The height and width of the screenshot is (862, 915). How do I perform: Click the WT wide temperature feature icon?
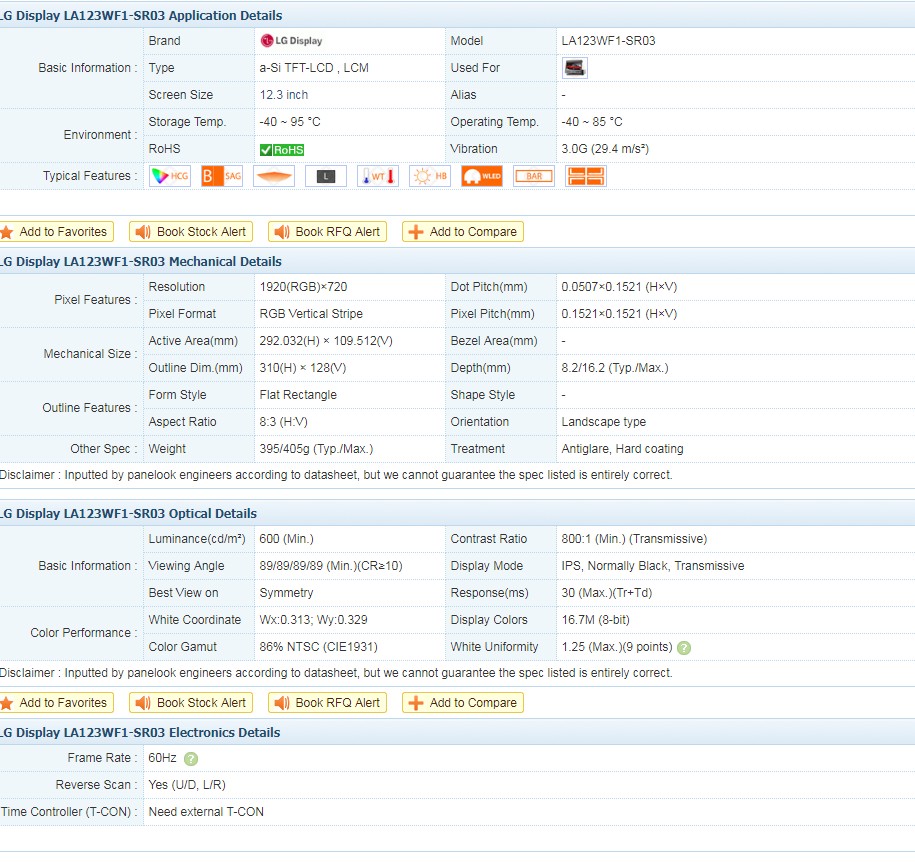click(378, 176)
